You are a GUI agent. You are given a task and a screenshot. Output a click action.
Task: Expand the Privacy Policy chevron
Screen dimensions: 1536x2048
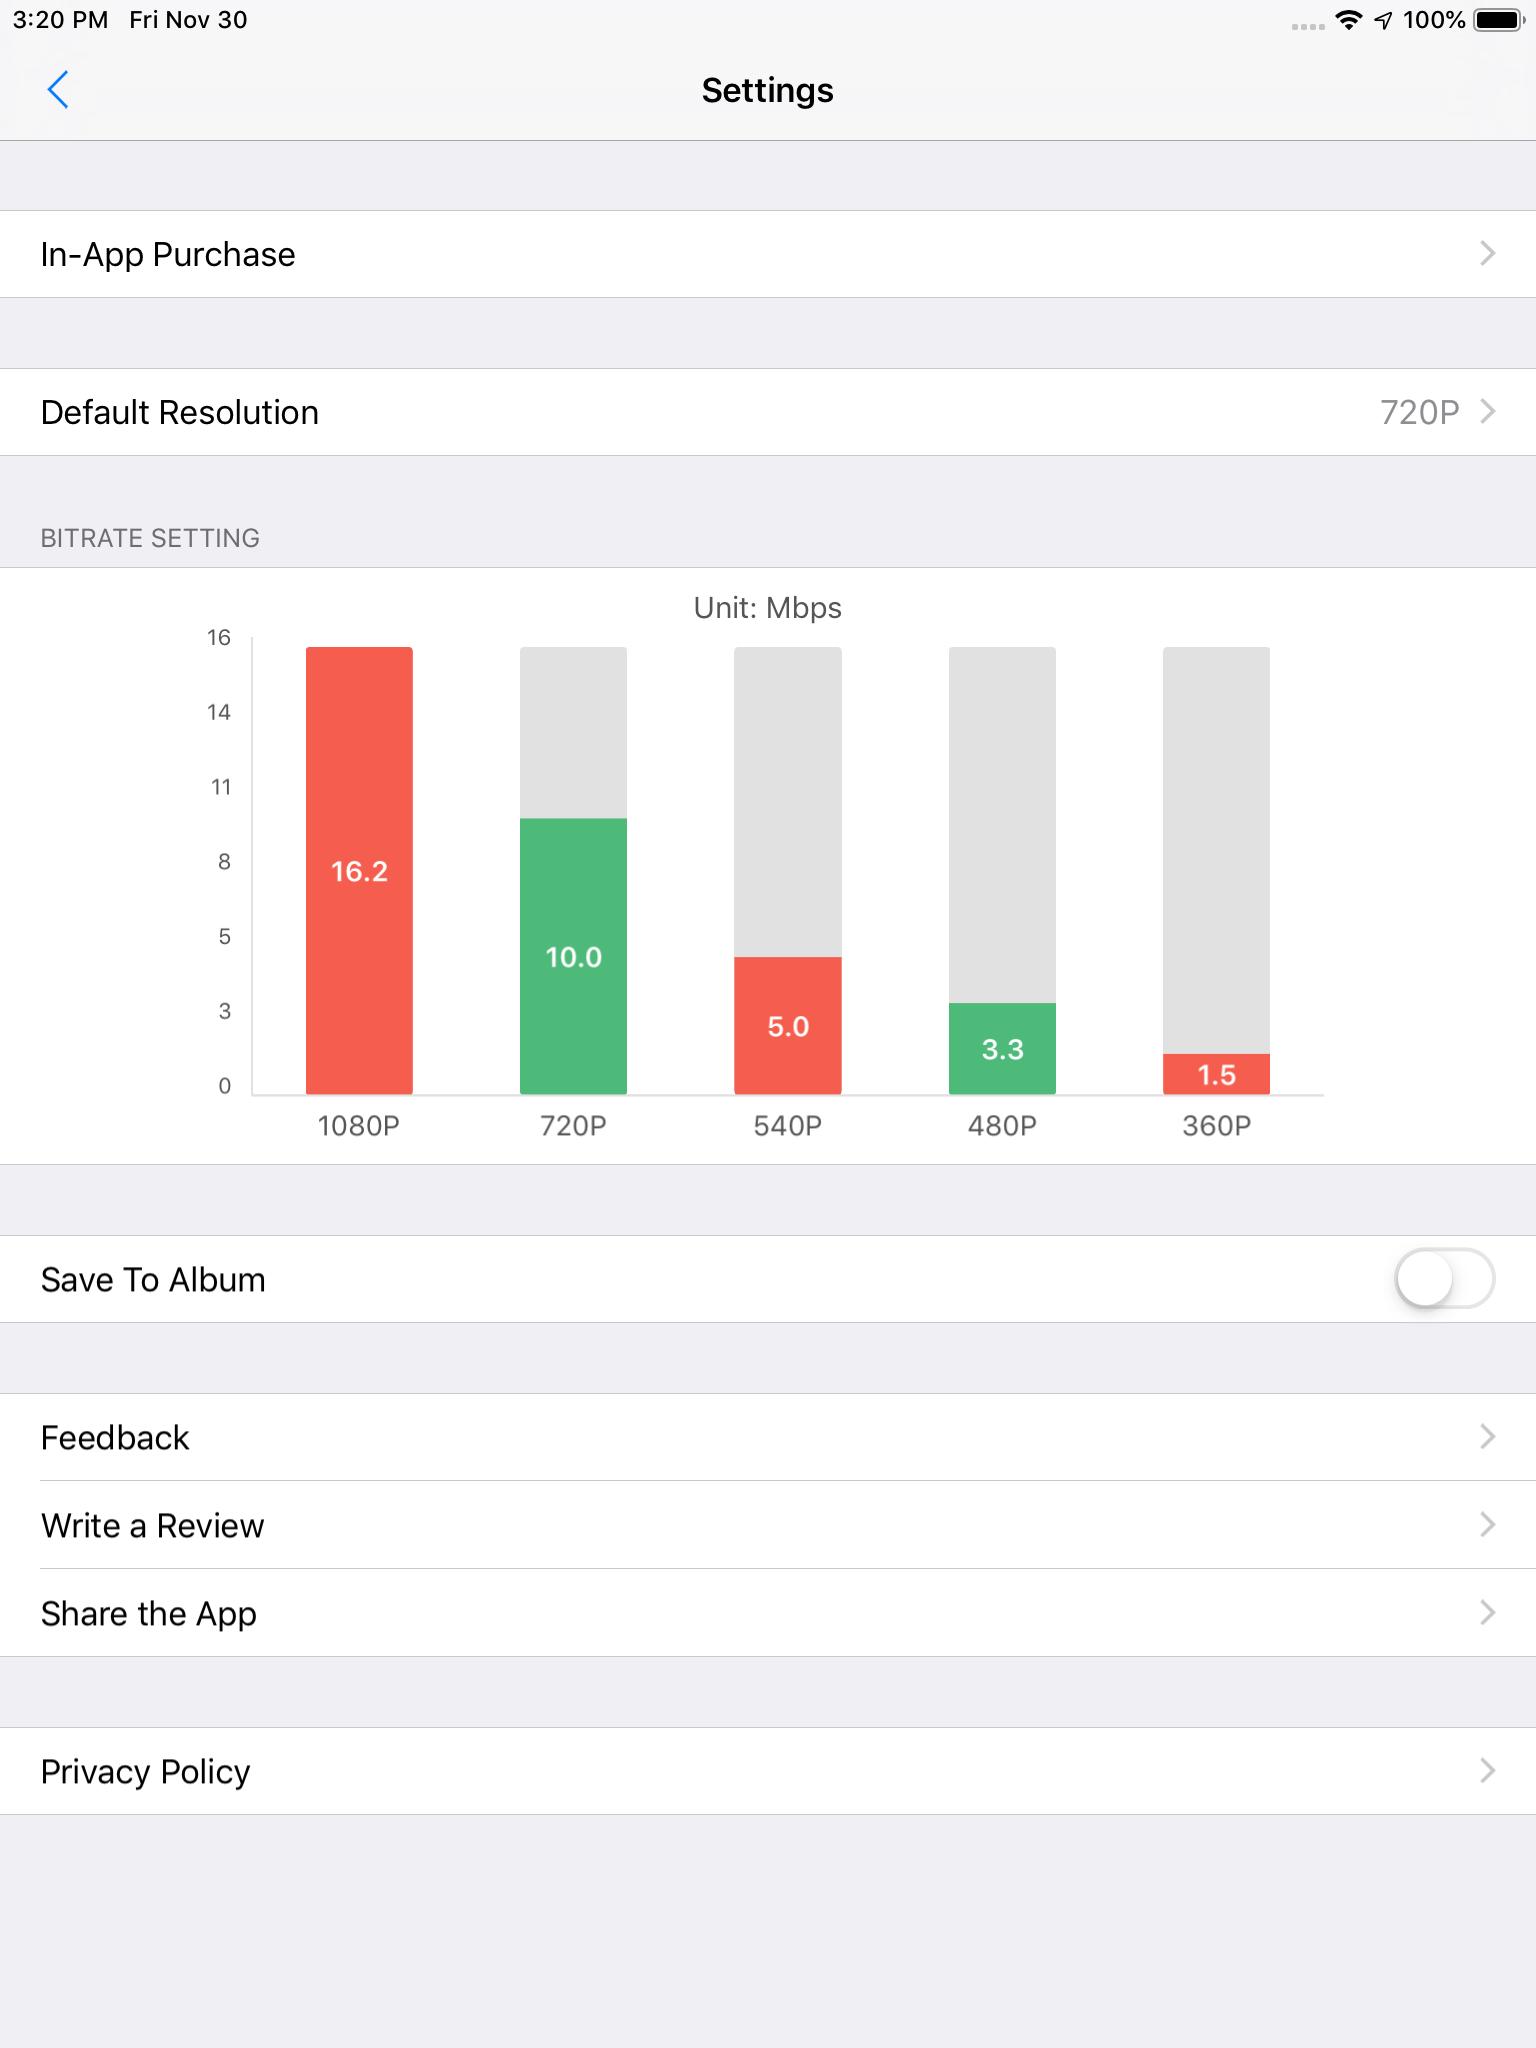(1487, 1771)
